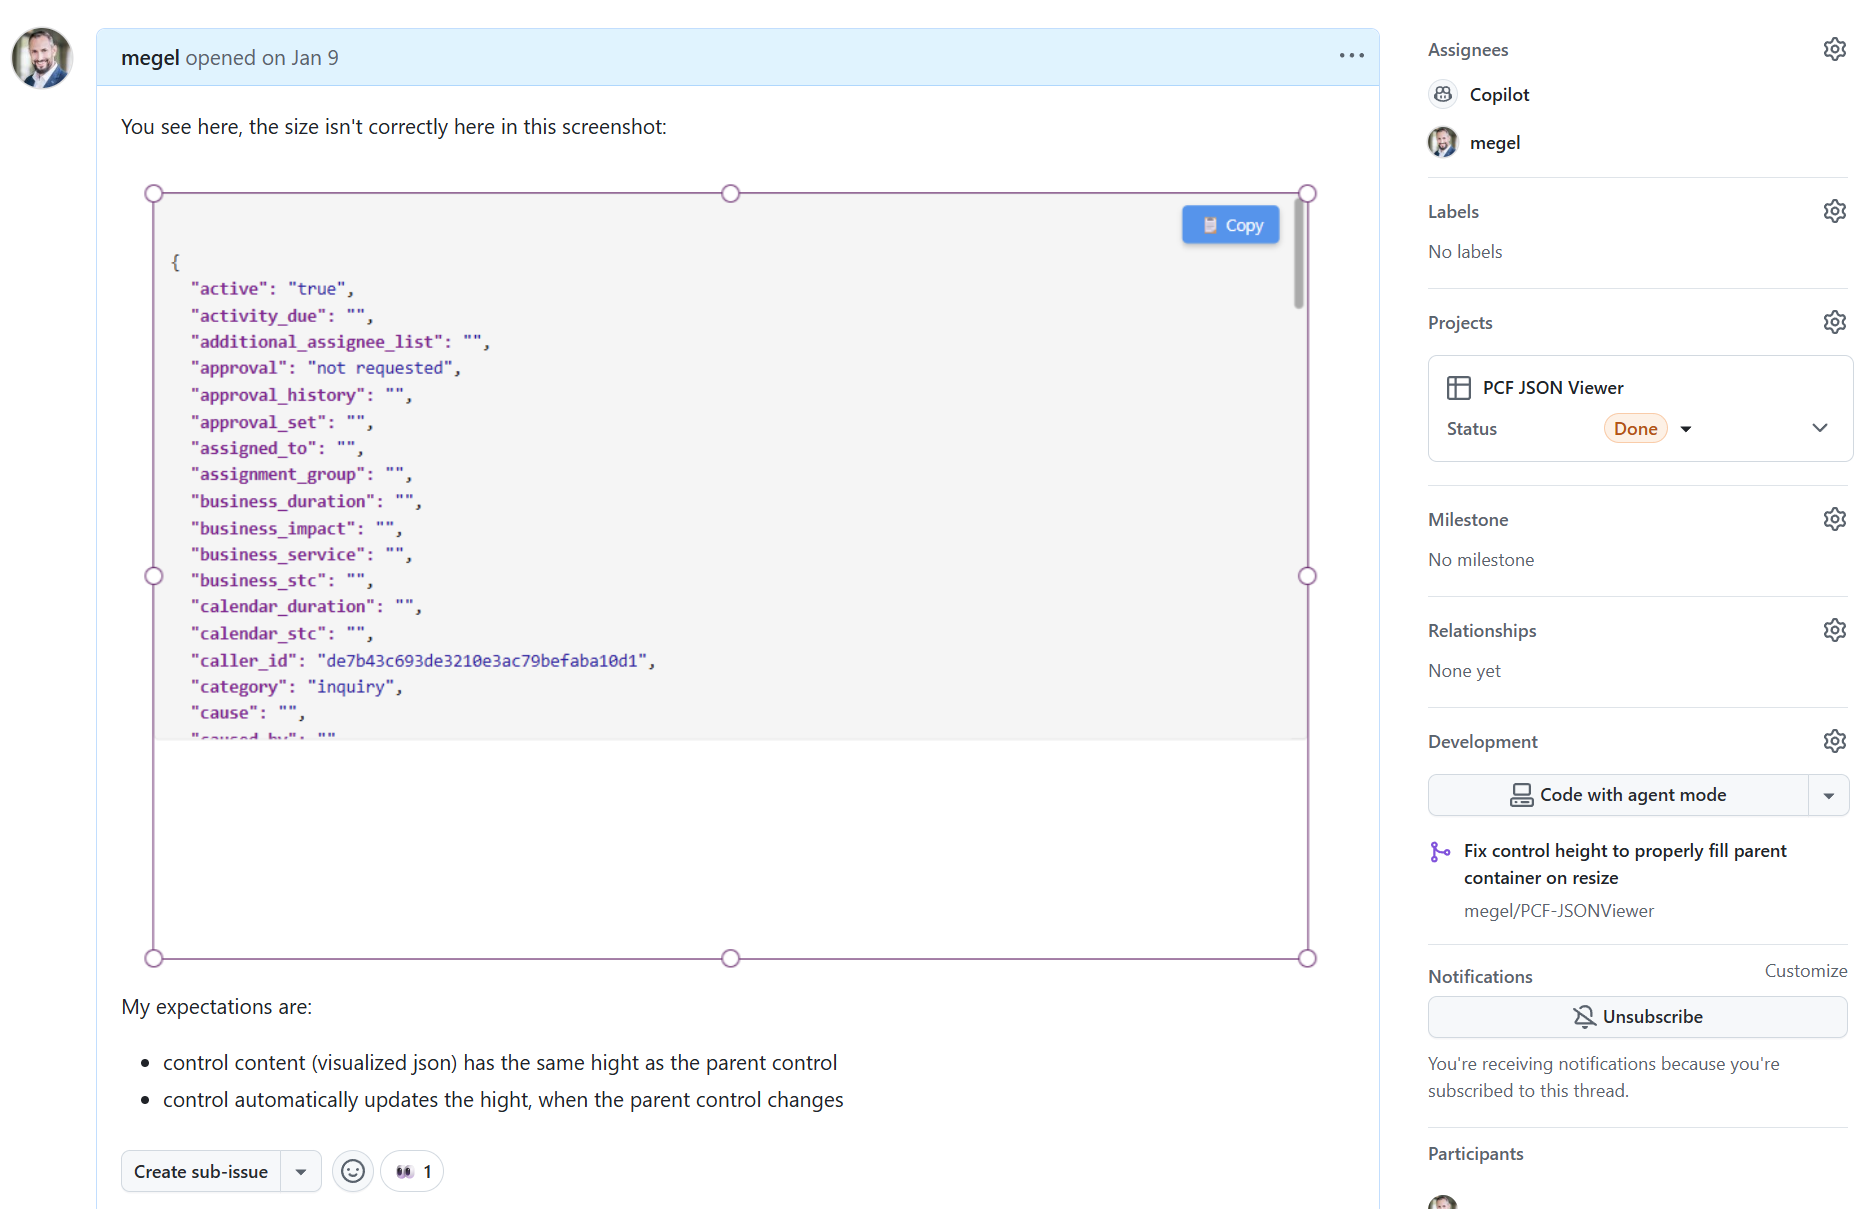This screenshot has height=1209, width=1873.
Task: Open the Create sub-issue dropdown arrow
Action: [x=300, y=1170]
